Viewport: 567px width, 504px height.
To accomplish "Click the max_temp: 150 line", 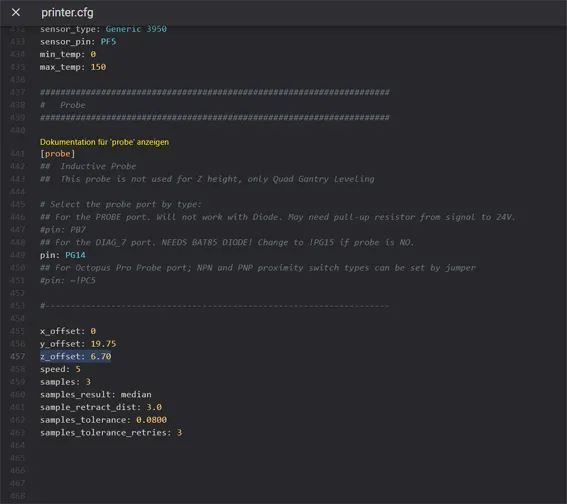I will click(x=73, y=67).
